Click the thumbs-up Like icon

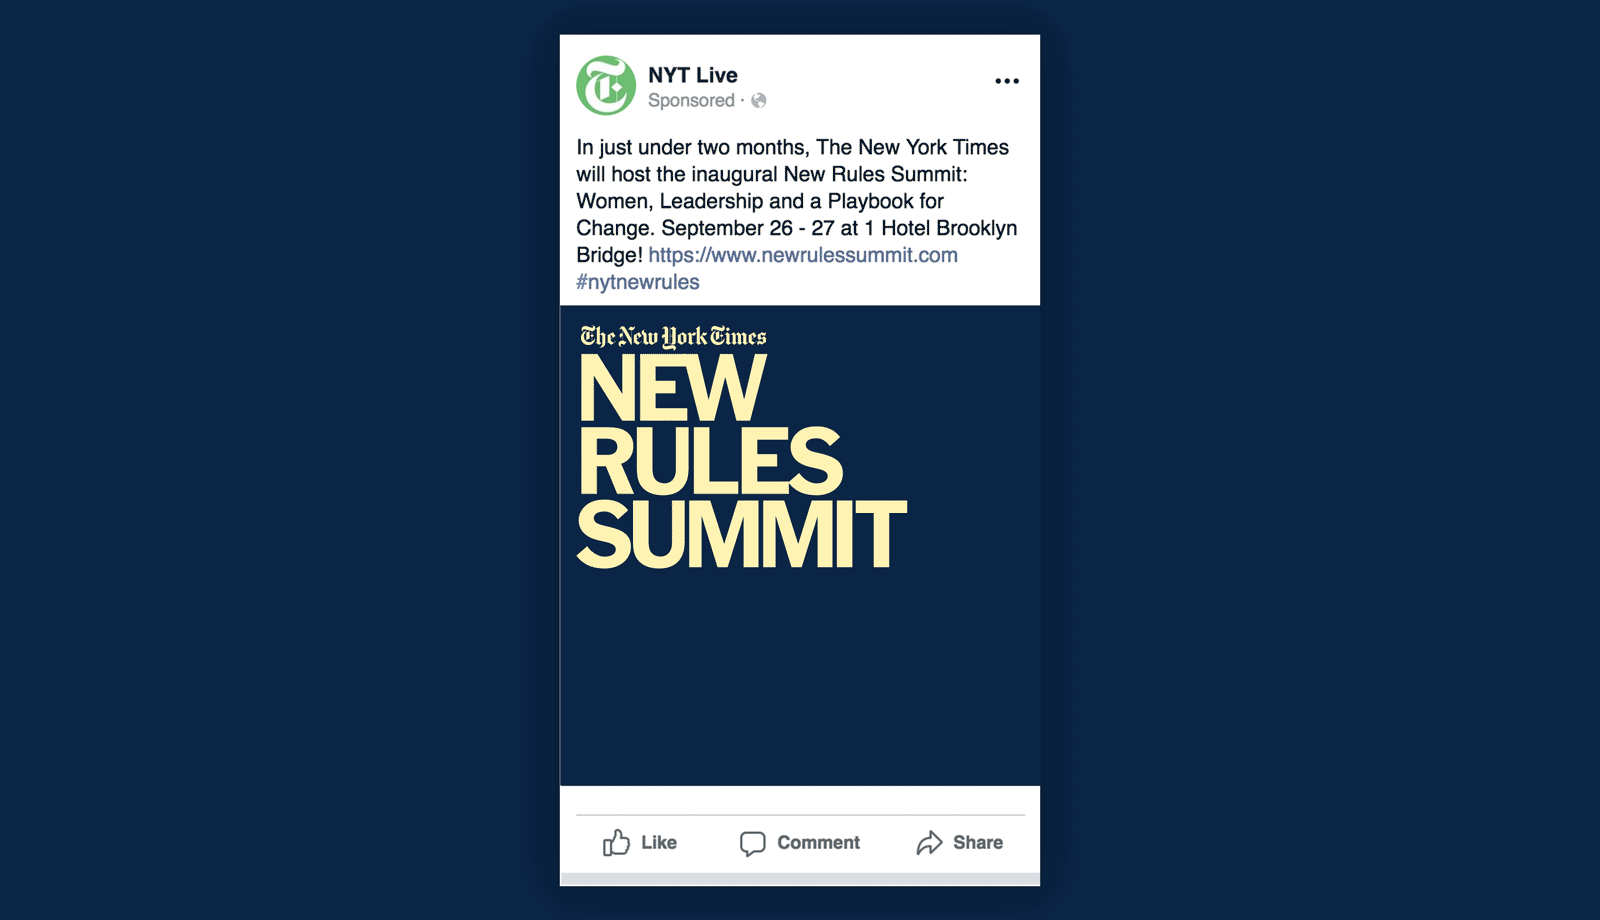point(616,842)
